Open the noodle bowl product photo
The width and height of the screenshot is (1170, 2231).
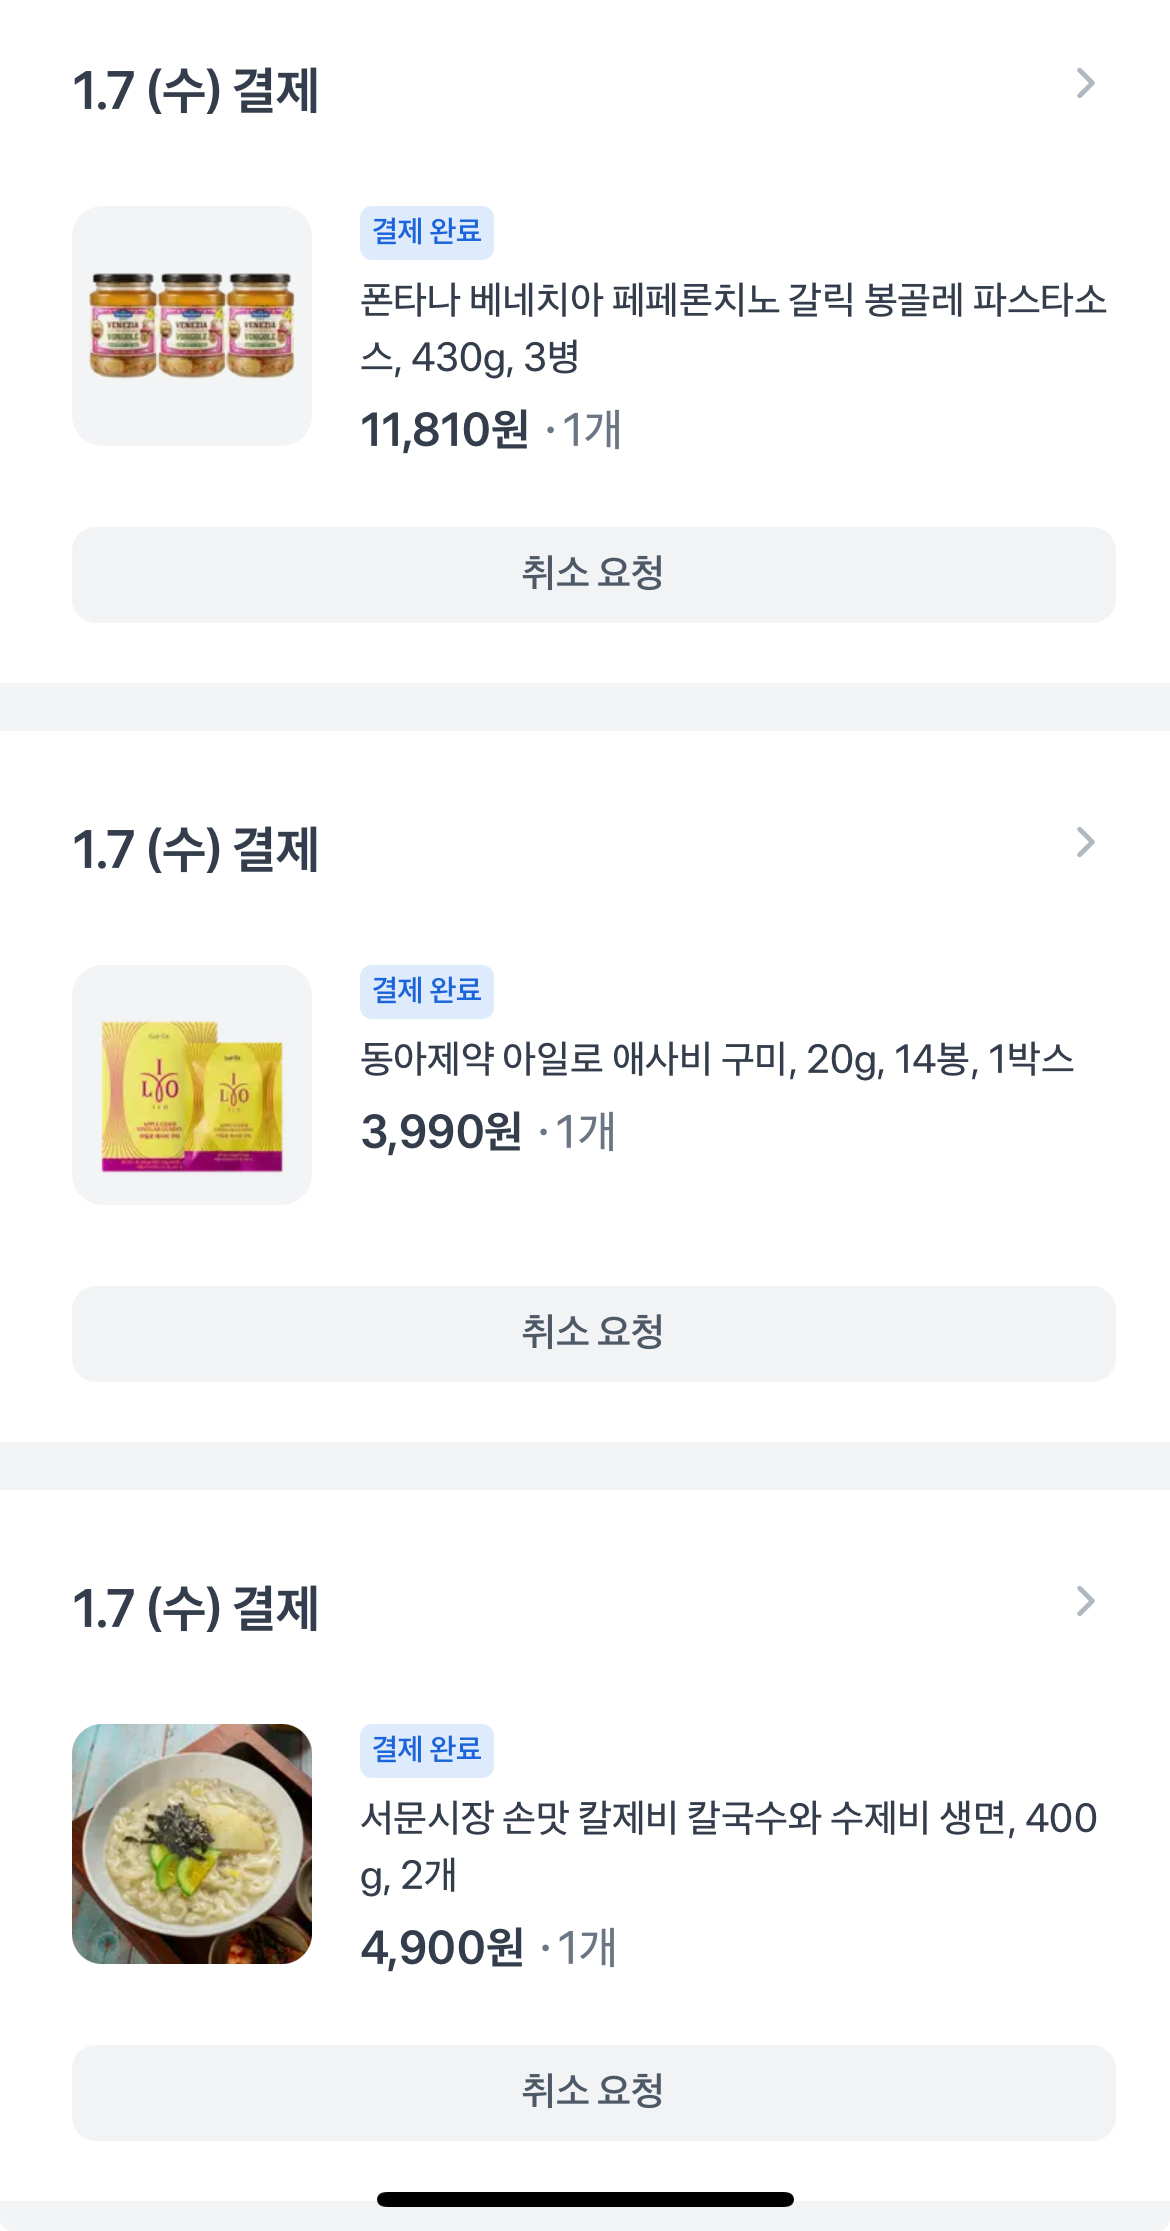[192, 1844]
